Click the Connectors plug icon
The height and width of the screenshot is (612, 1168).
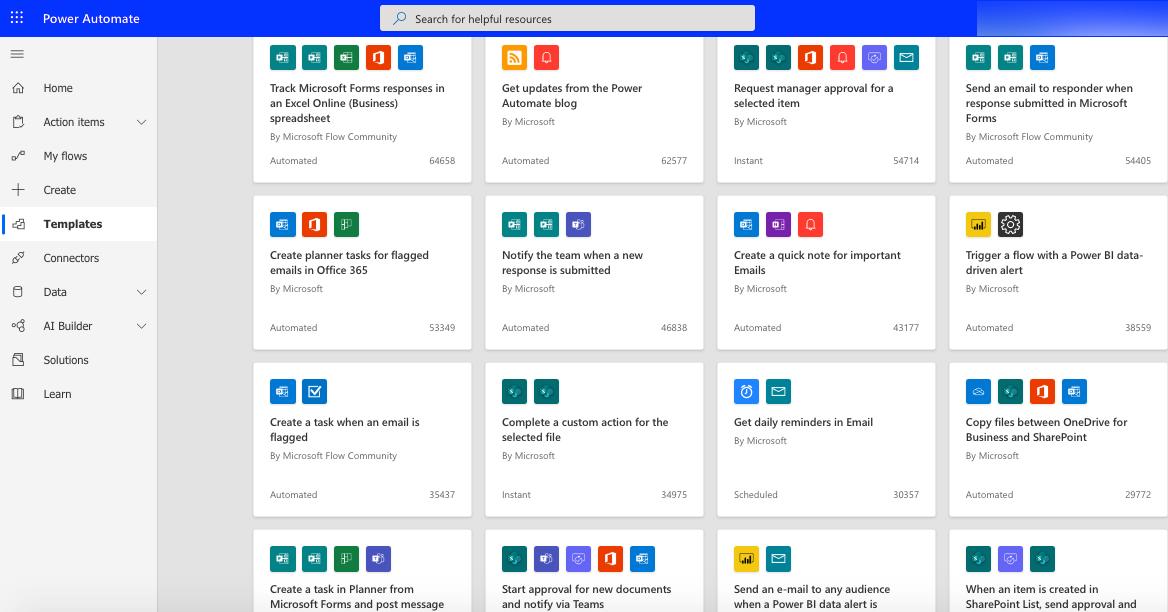(19, 258)
